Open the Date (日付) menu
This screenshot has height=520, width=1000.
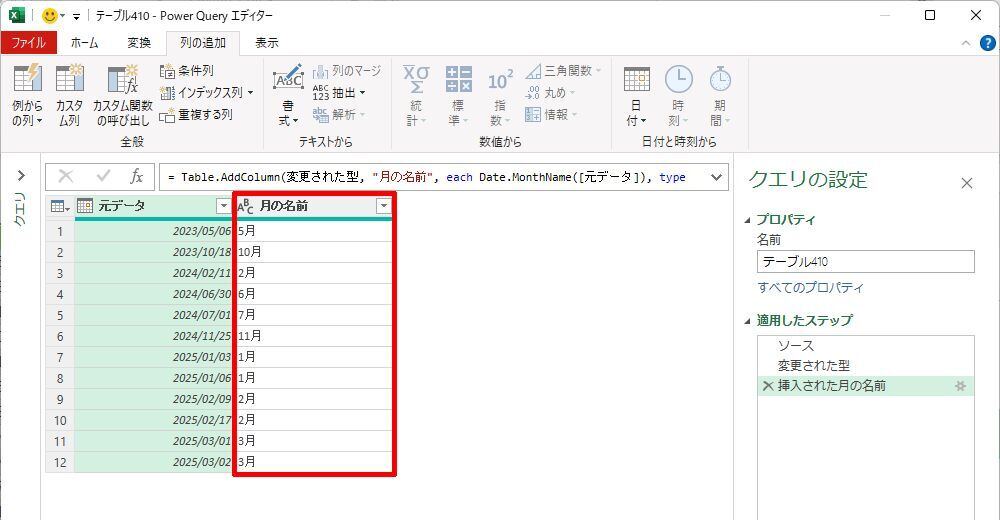click(636, 94)
